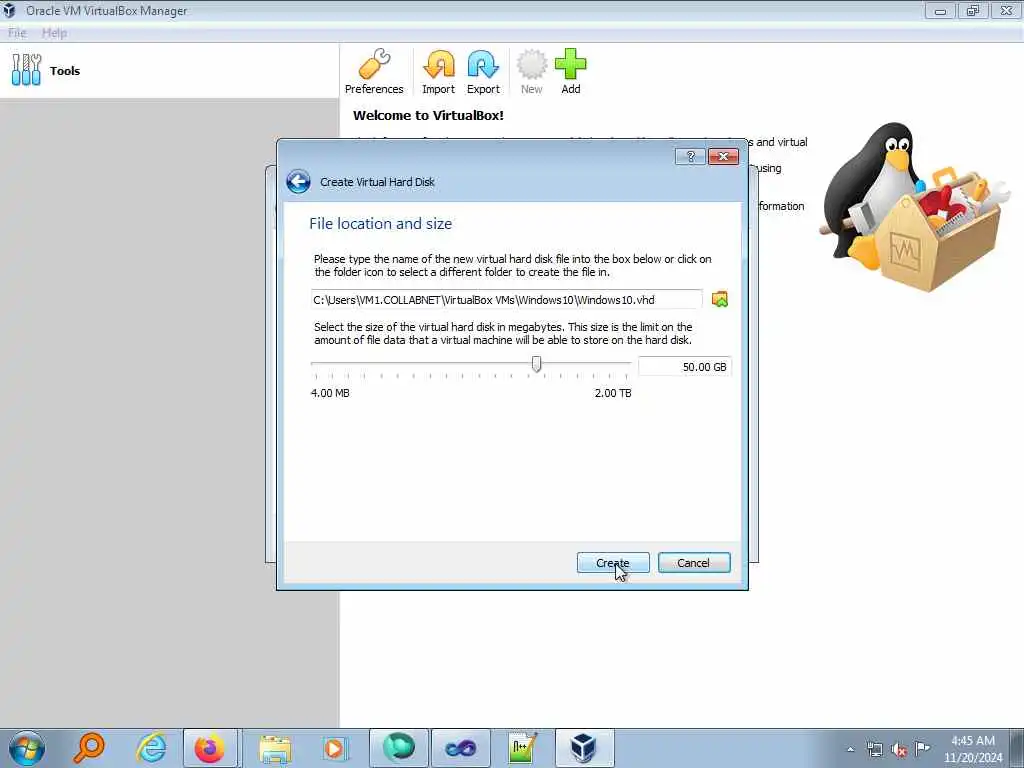This screenshot has width=1024, height=768.
Task: Open the Help menu
Action: [x=54, y=33]
